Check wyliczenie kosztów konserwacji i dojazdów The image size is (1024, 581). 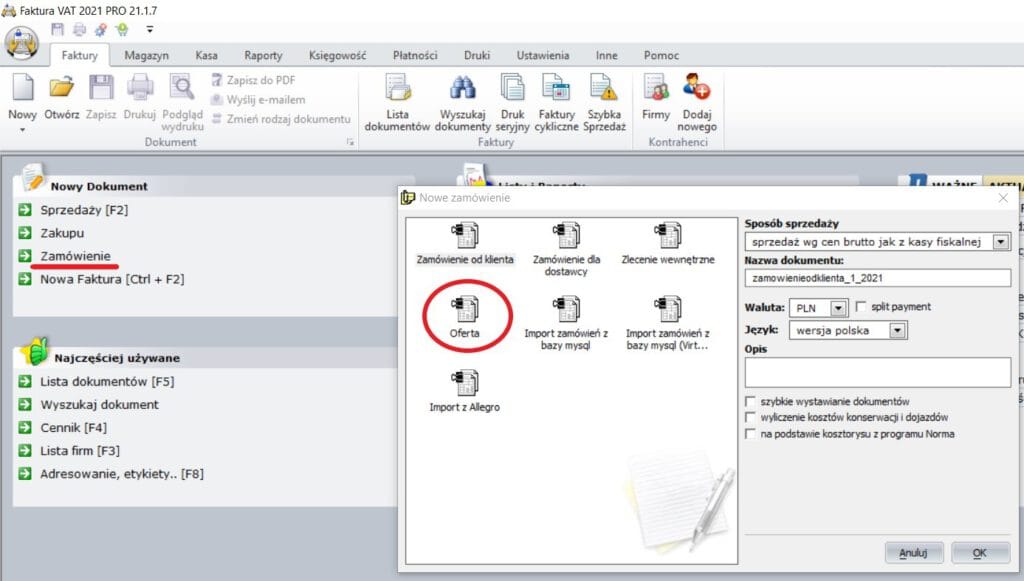coord(751,417)
